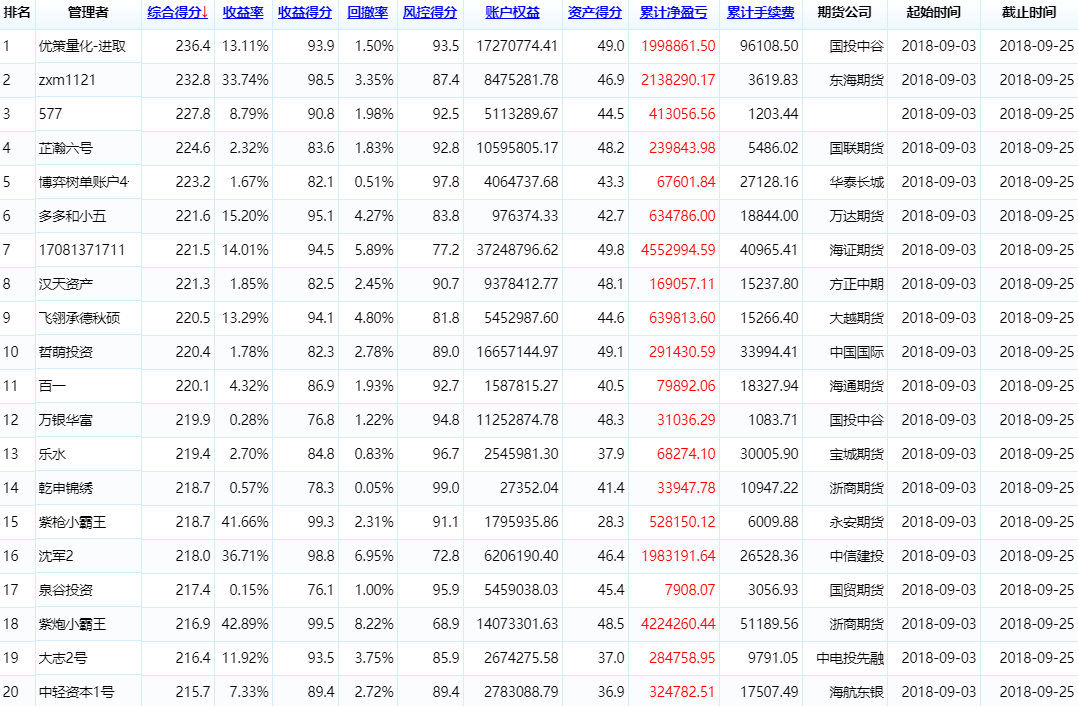The height and width of the screenshot is (706, 1078).
Task: Click futures company 国贸期货
Action: (856, 591)
